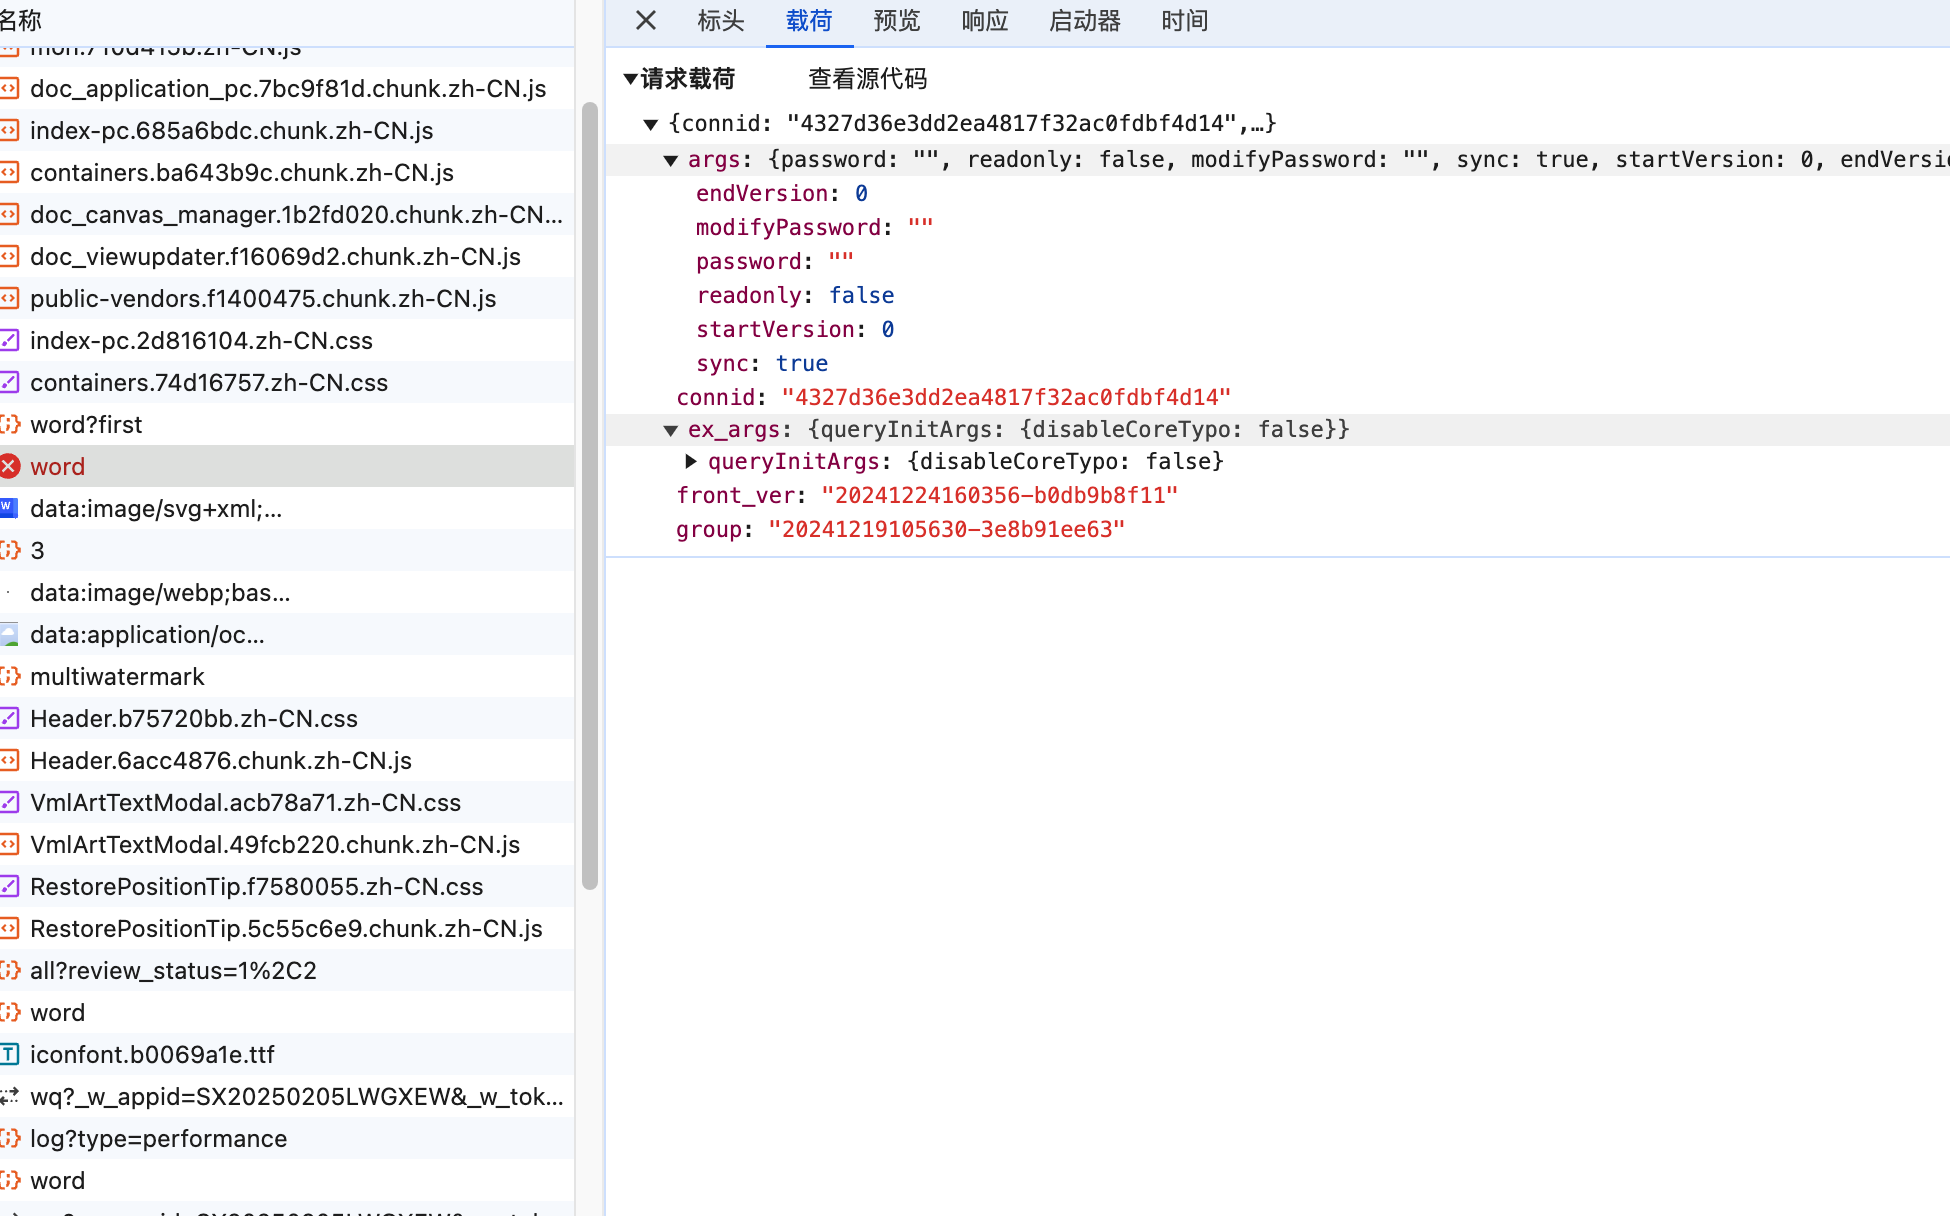
Task: Select the word?first request
Action: pos(287,424)
